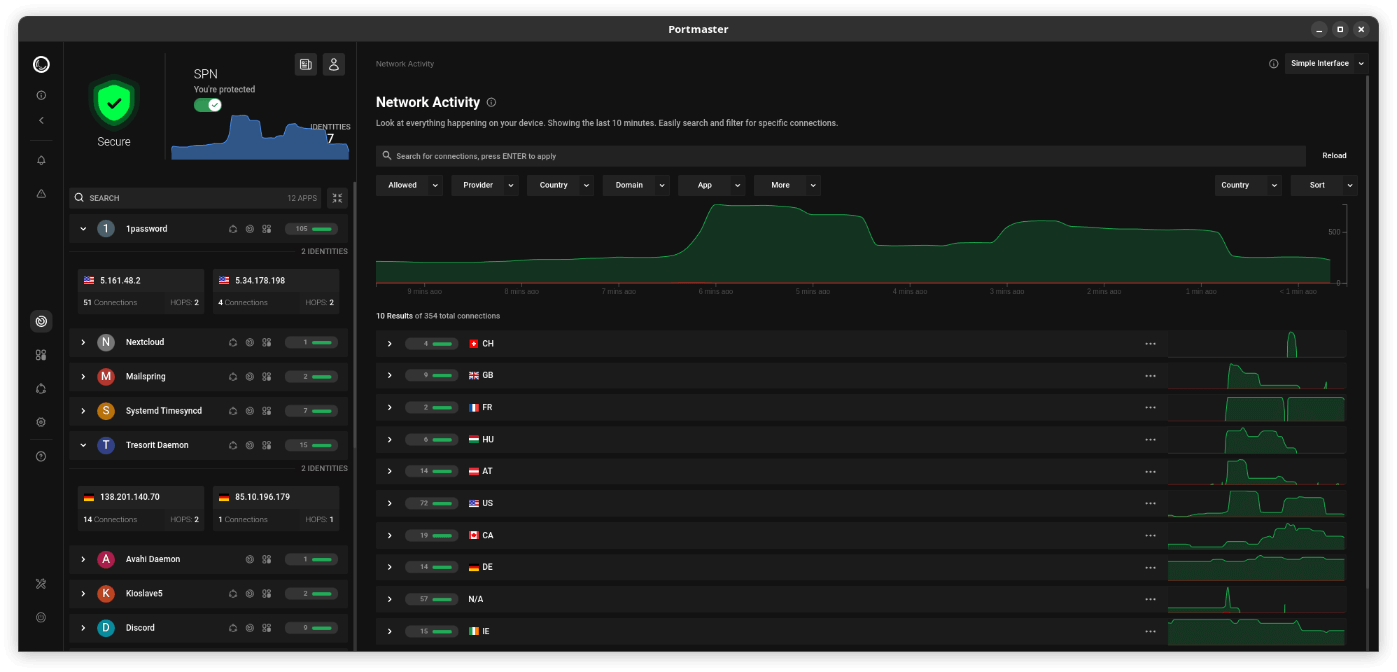Open the three-dot menu on the CH row
Screen dimensions: 1397x672
click(1150, 343)
